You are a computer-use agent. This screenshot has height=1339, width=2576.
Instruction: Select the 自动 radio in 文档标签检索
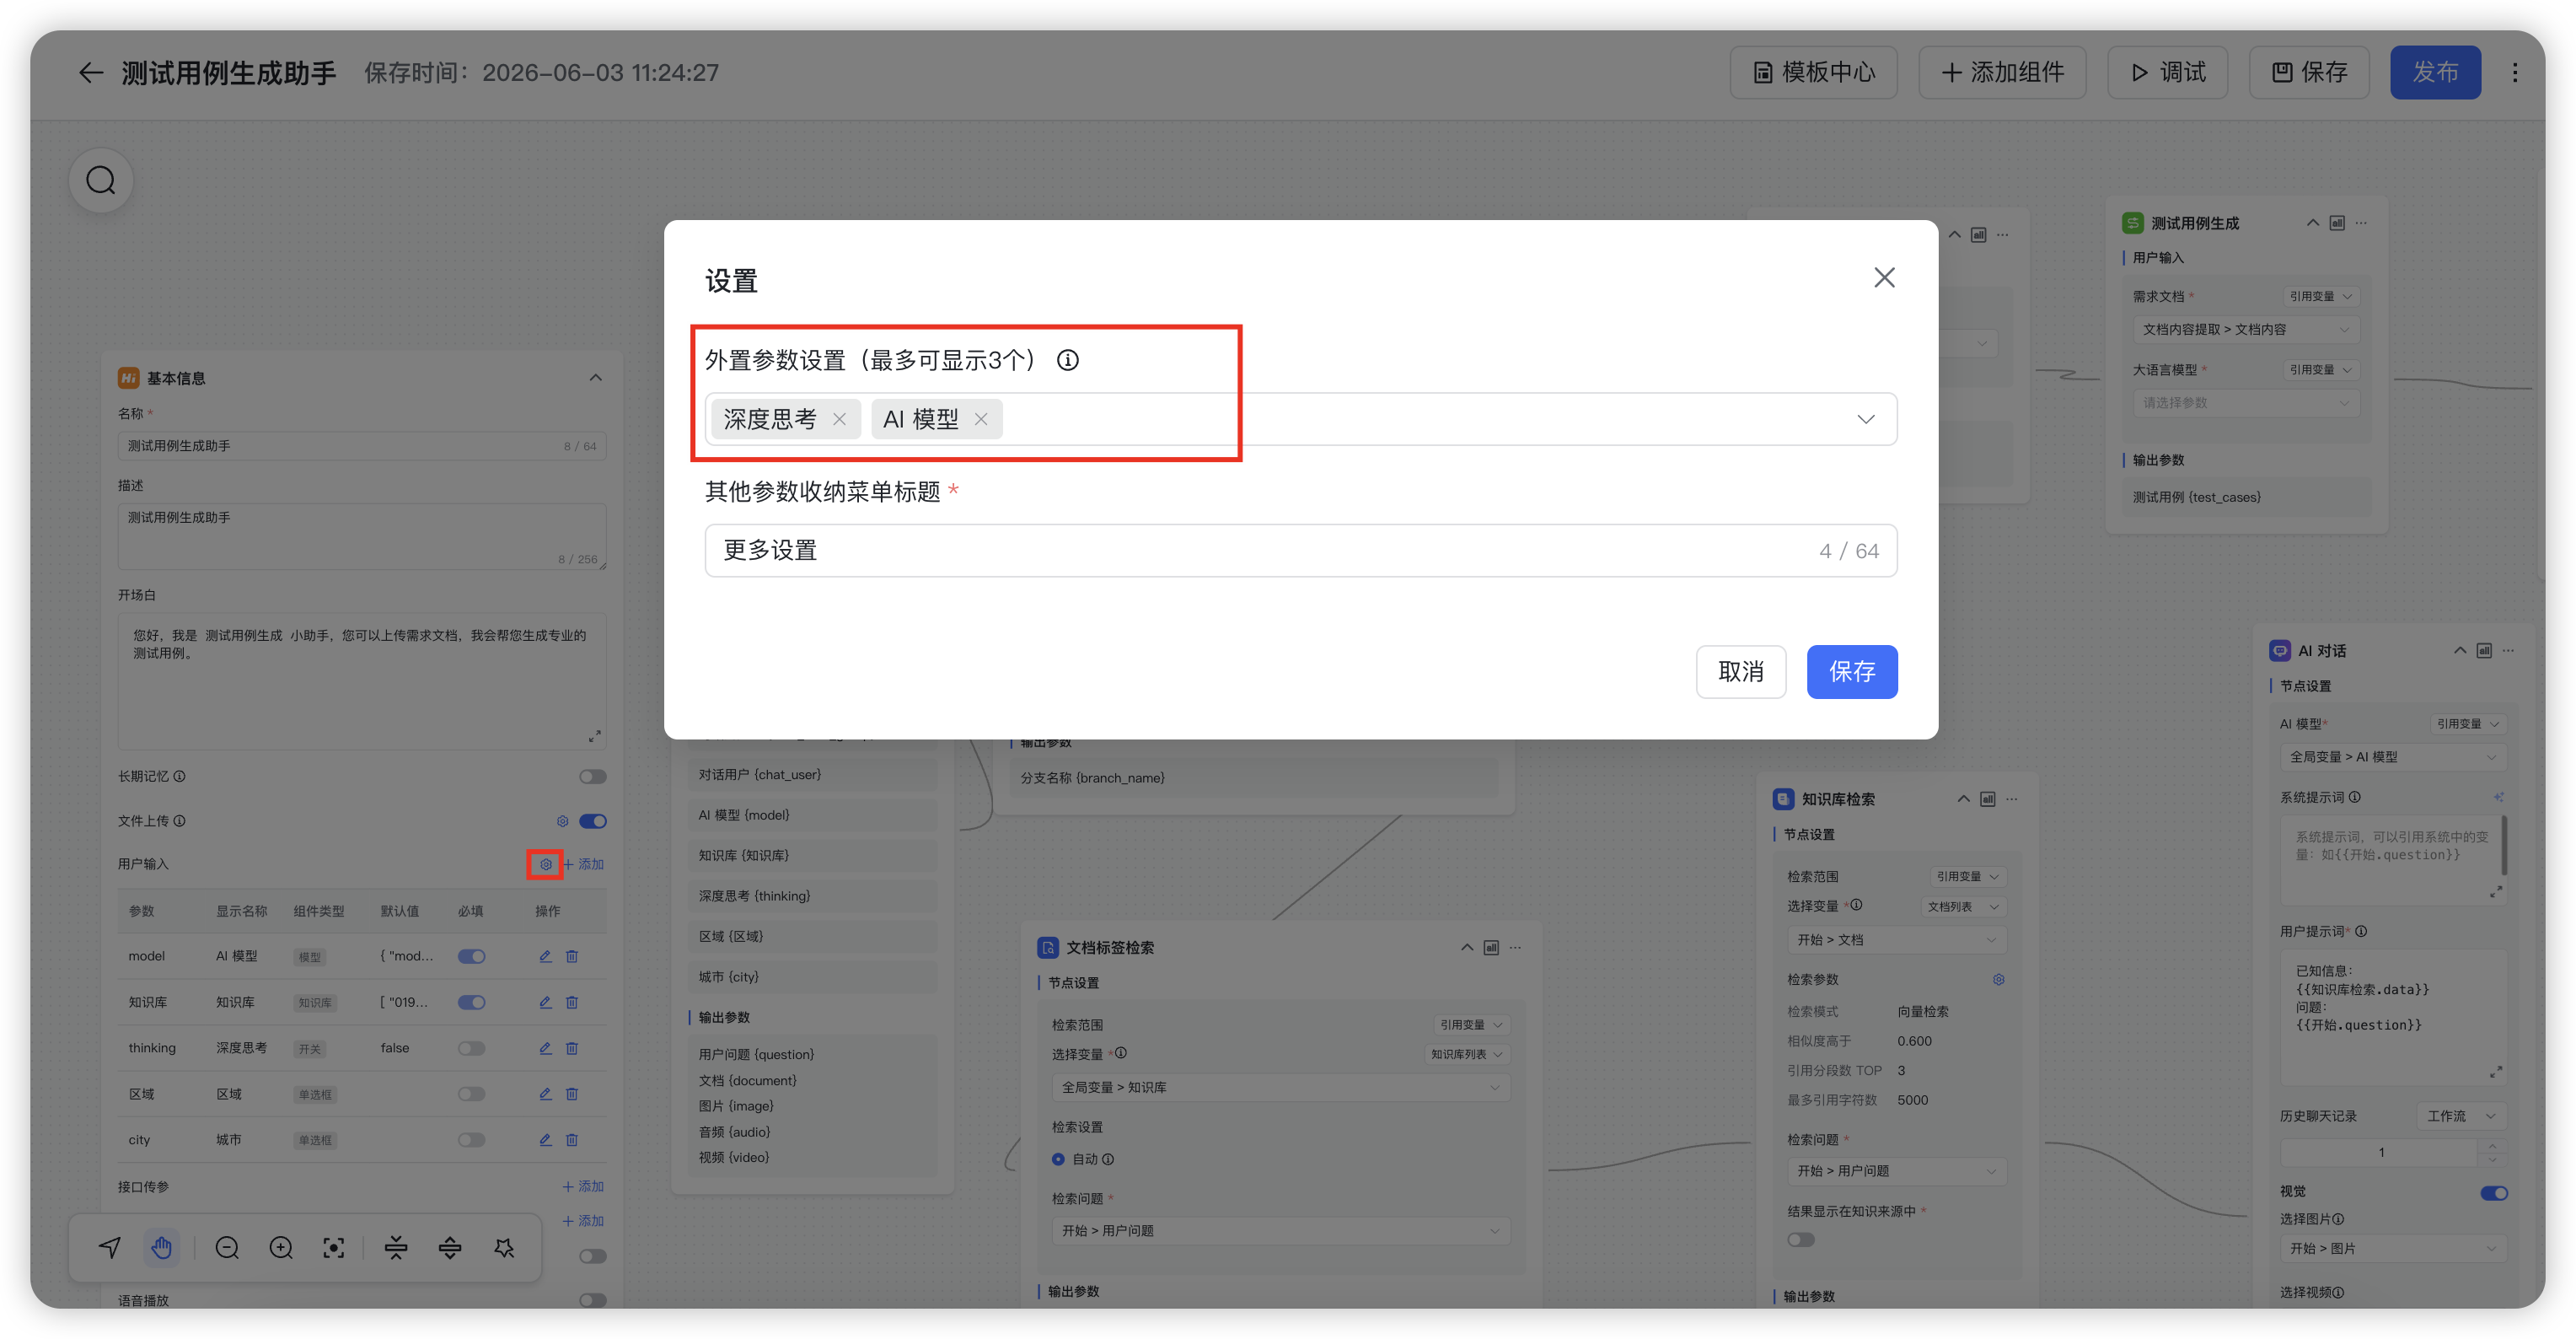tap(1058, 1159)
